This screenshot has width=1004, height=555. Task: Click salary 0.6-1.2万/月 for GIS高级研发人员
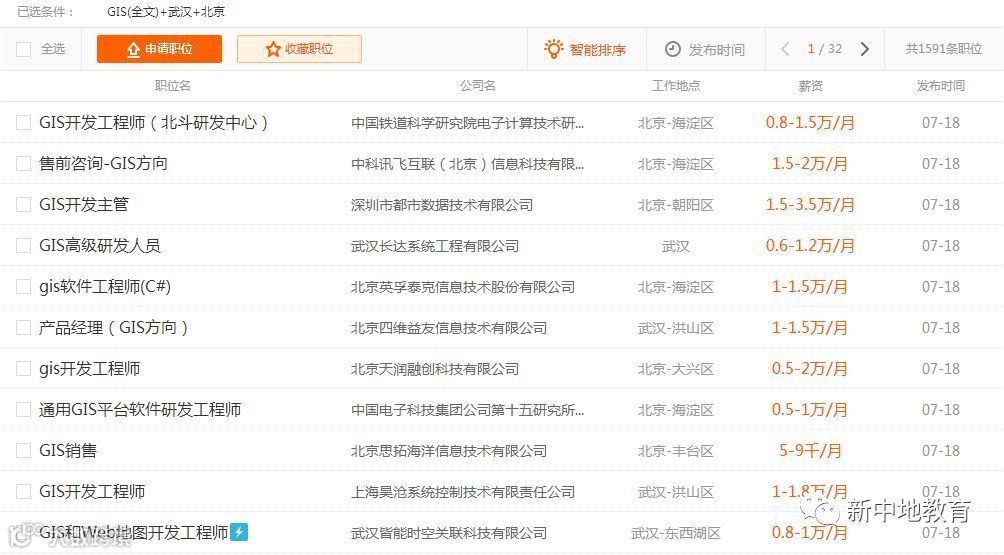tap(810, 246)
